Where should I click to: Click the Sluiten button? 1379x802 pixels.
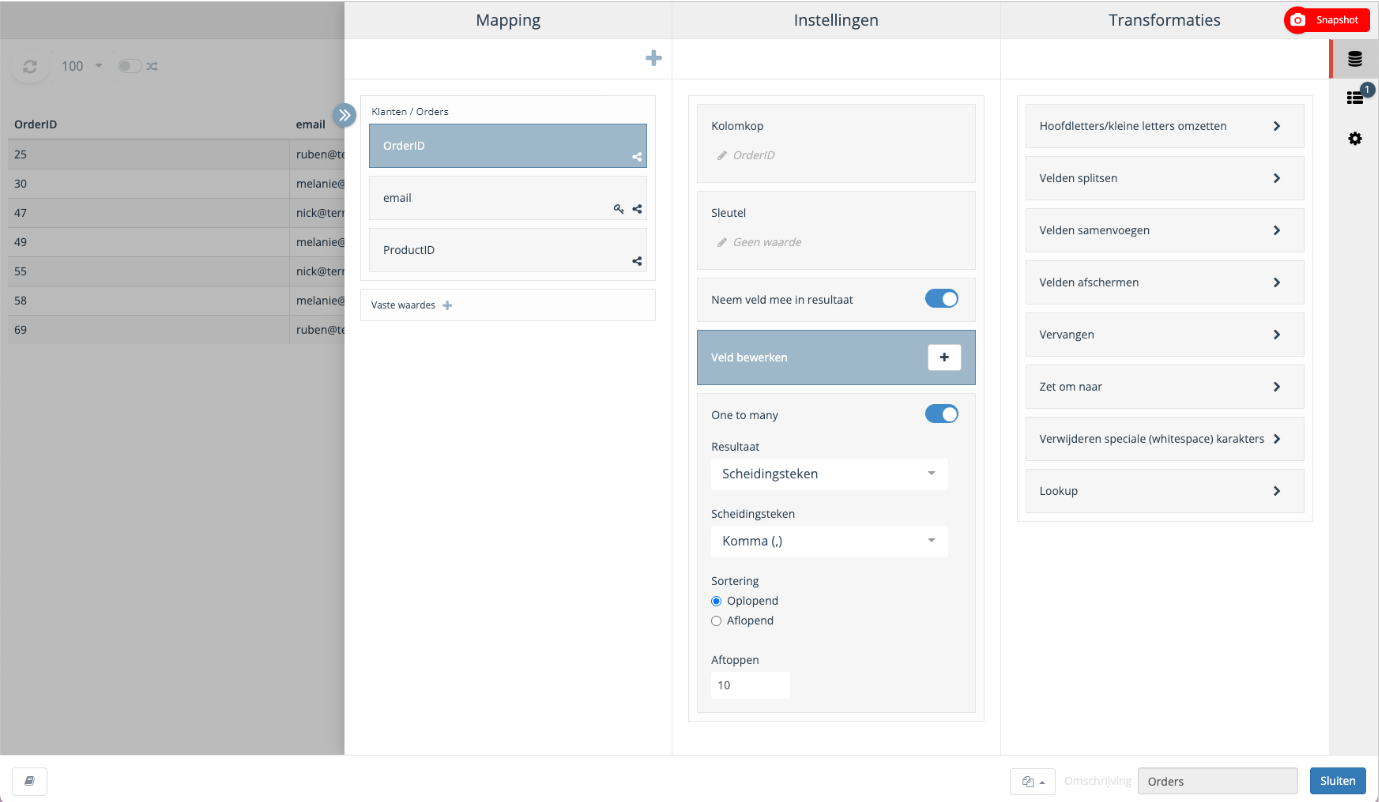[x=1338, y=781]
